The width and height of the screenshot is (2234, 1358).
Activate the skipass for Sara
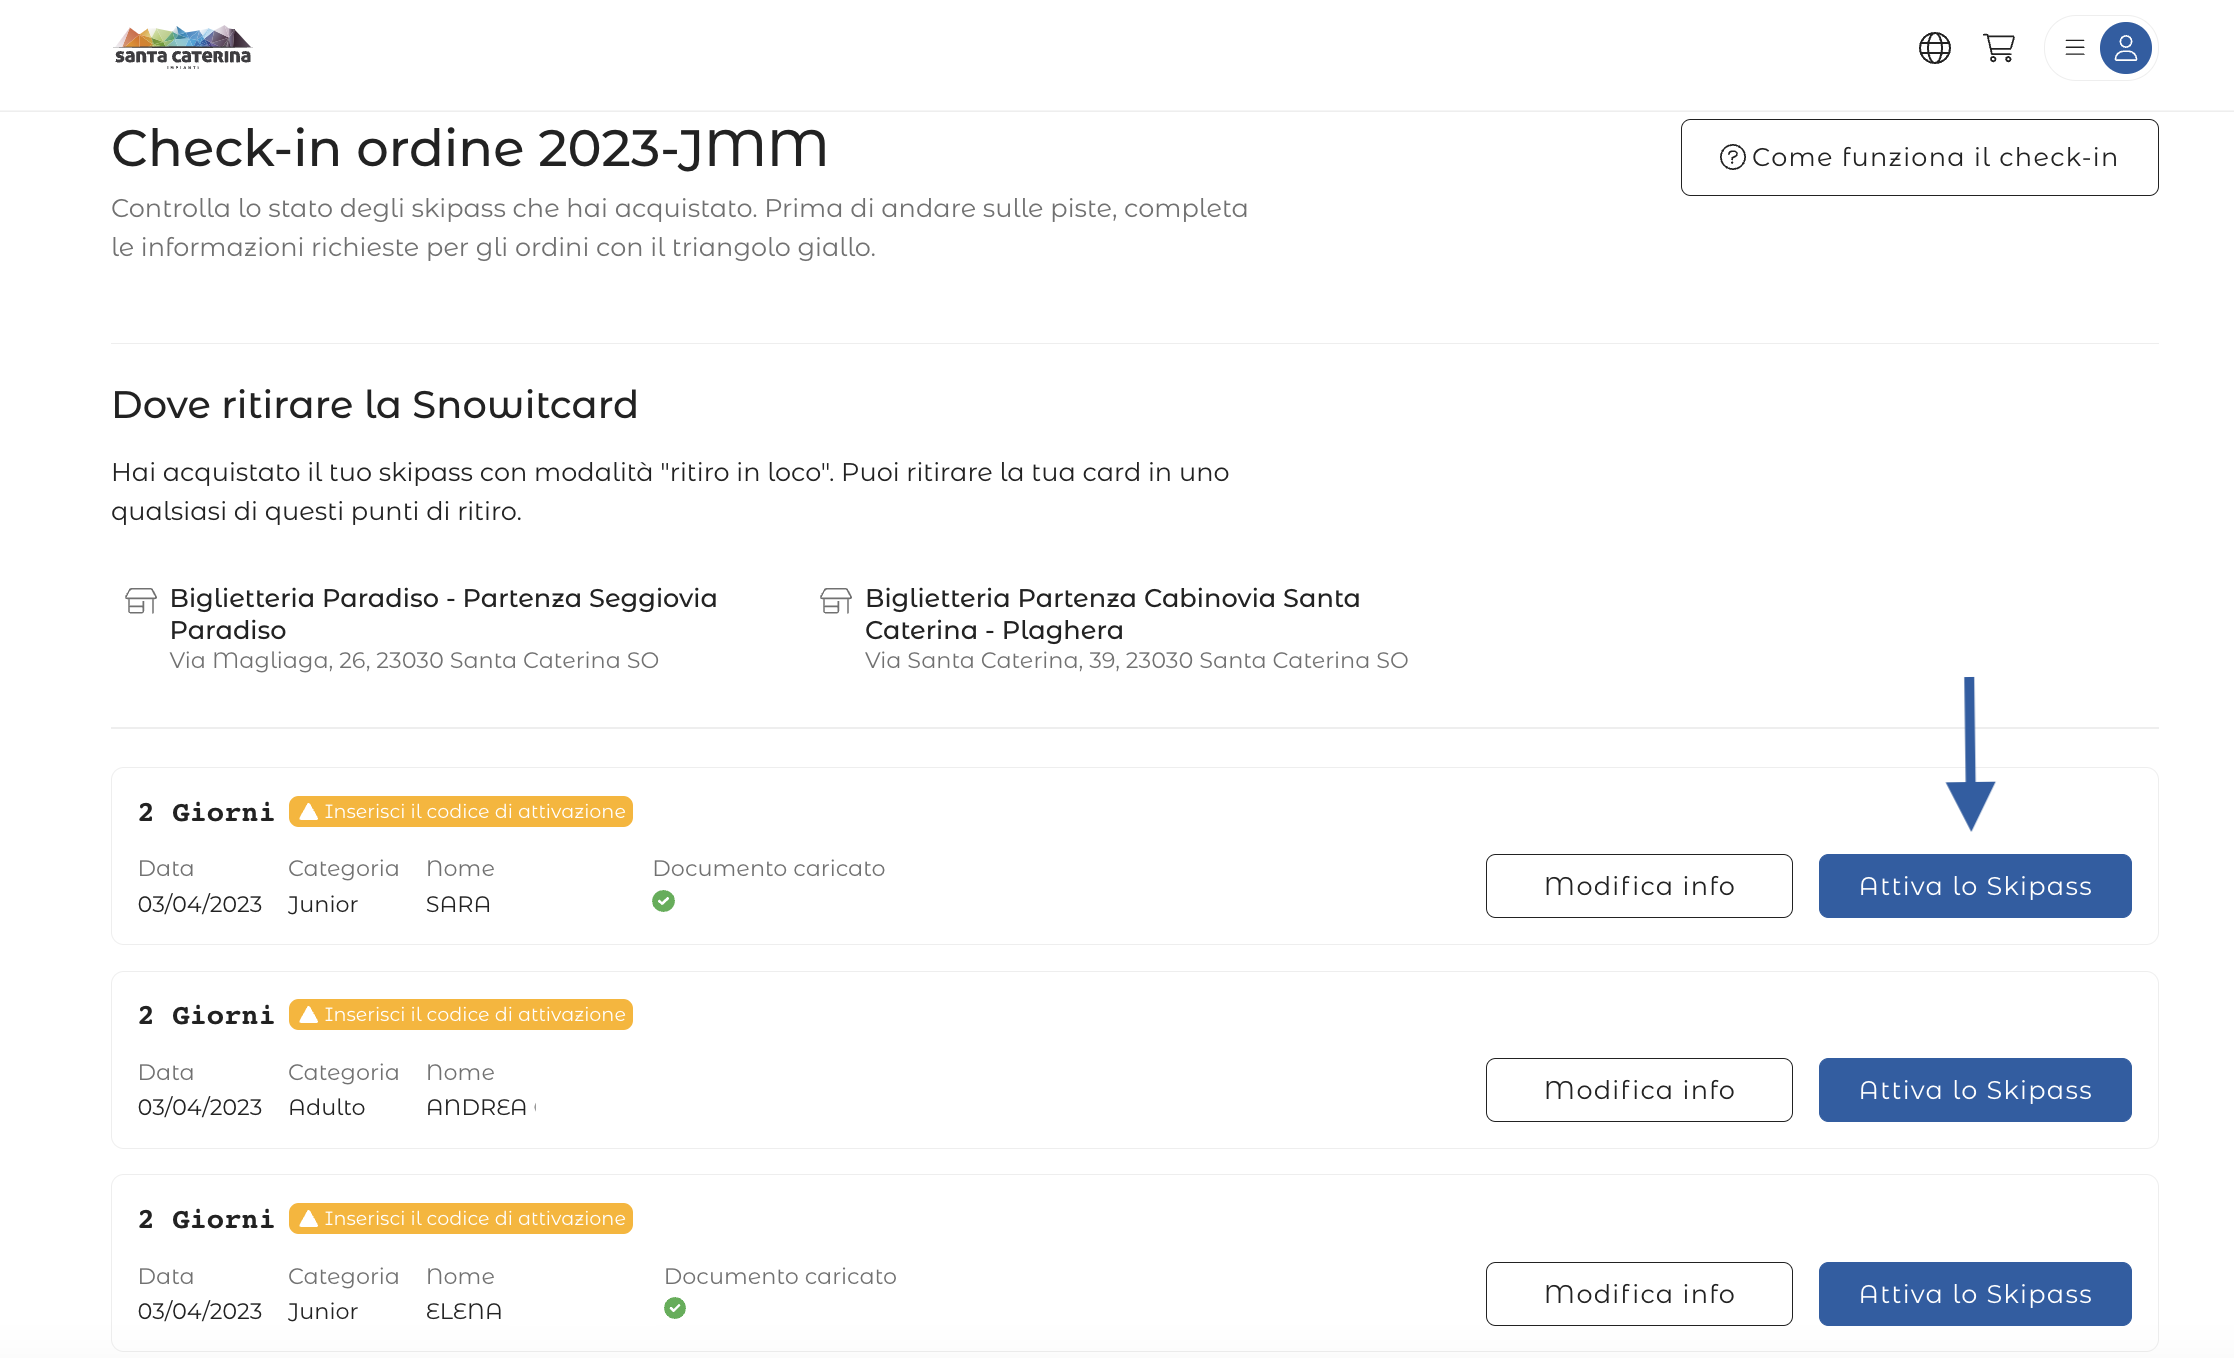1974,886
